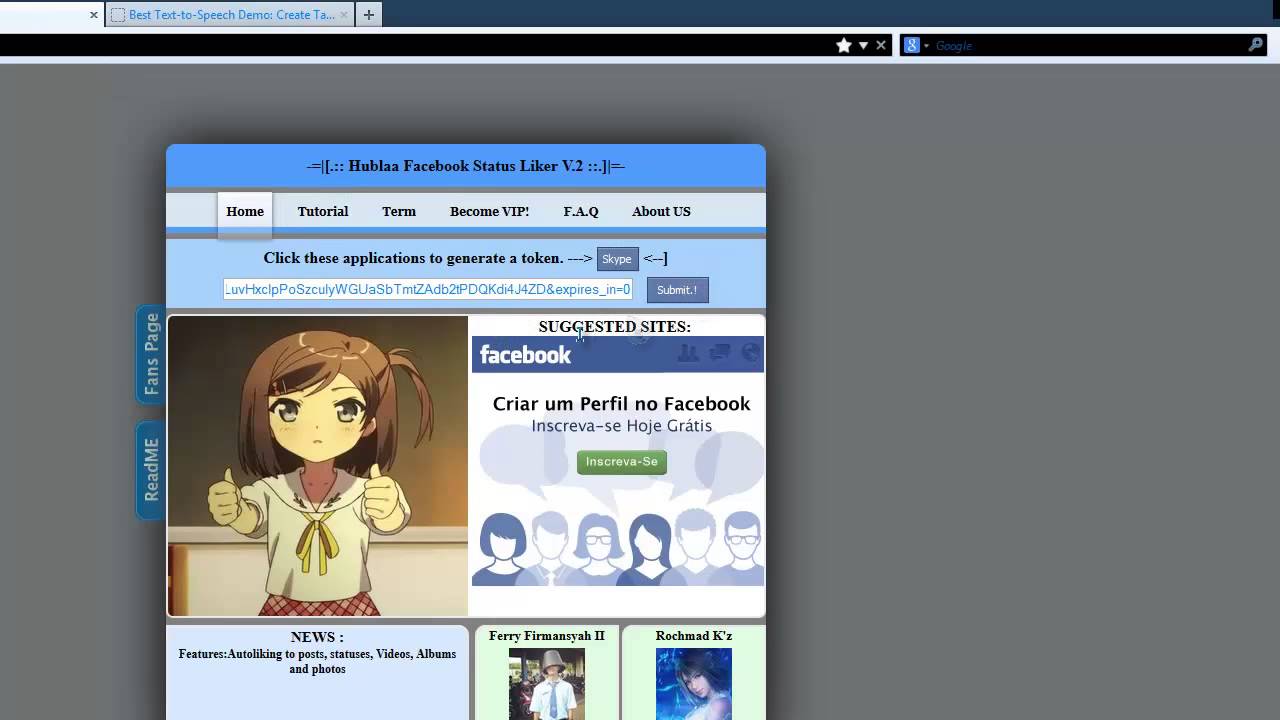
Task: Click the Criar um Perfil no Facebook headline
Action: pyautogui.click(x=621, y=404)
